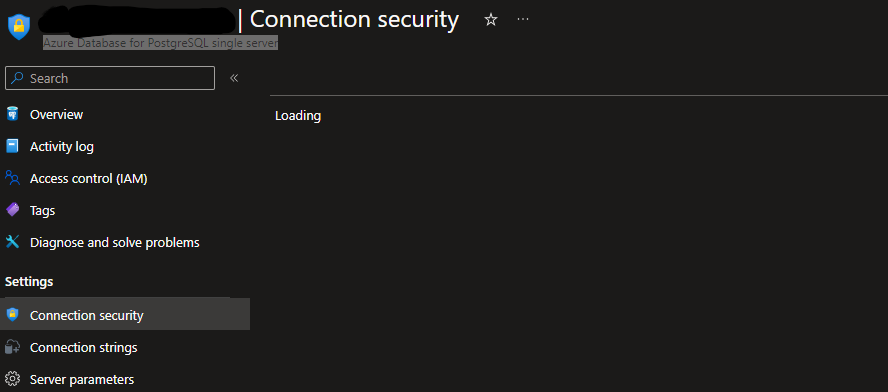
Task: Click the Overview database icon
Action: point(12,114)
